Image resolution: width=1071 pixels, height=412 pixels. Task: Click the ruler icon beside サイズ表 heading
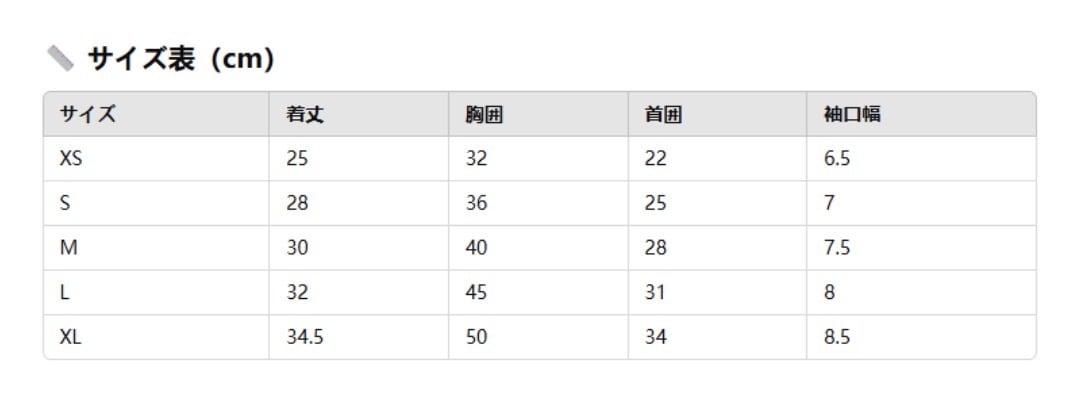tap(61, 59)
